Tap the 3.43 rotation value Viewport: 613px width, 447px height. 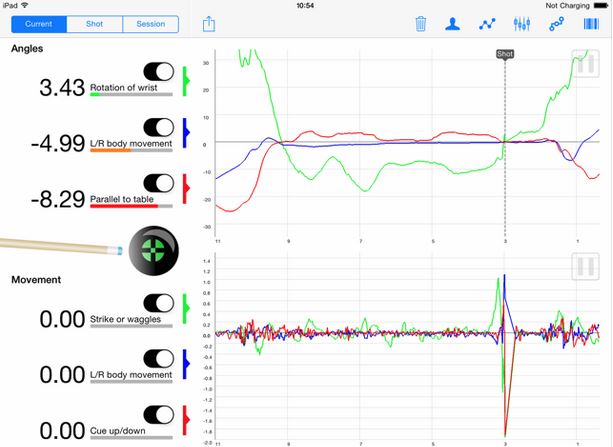(x=62, y=88)
